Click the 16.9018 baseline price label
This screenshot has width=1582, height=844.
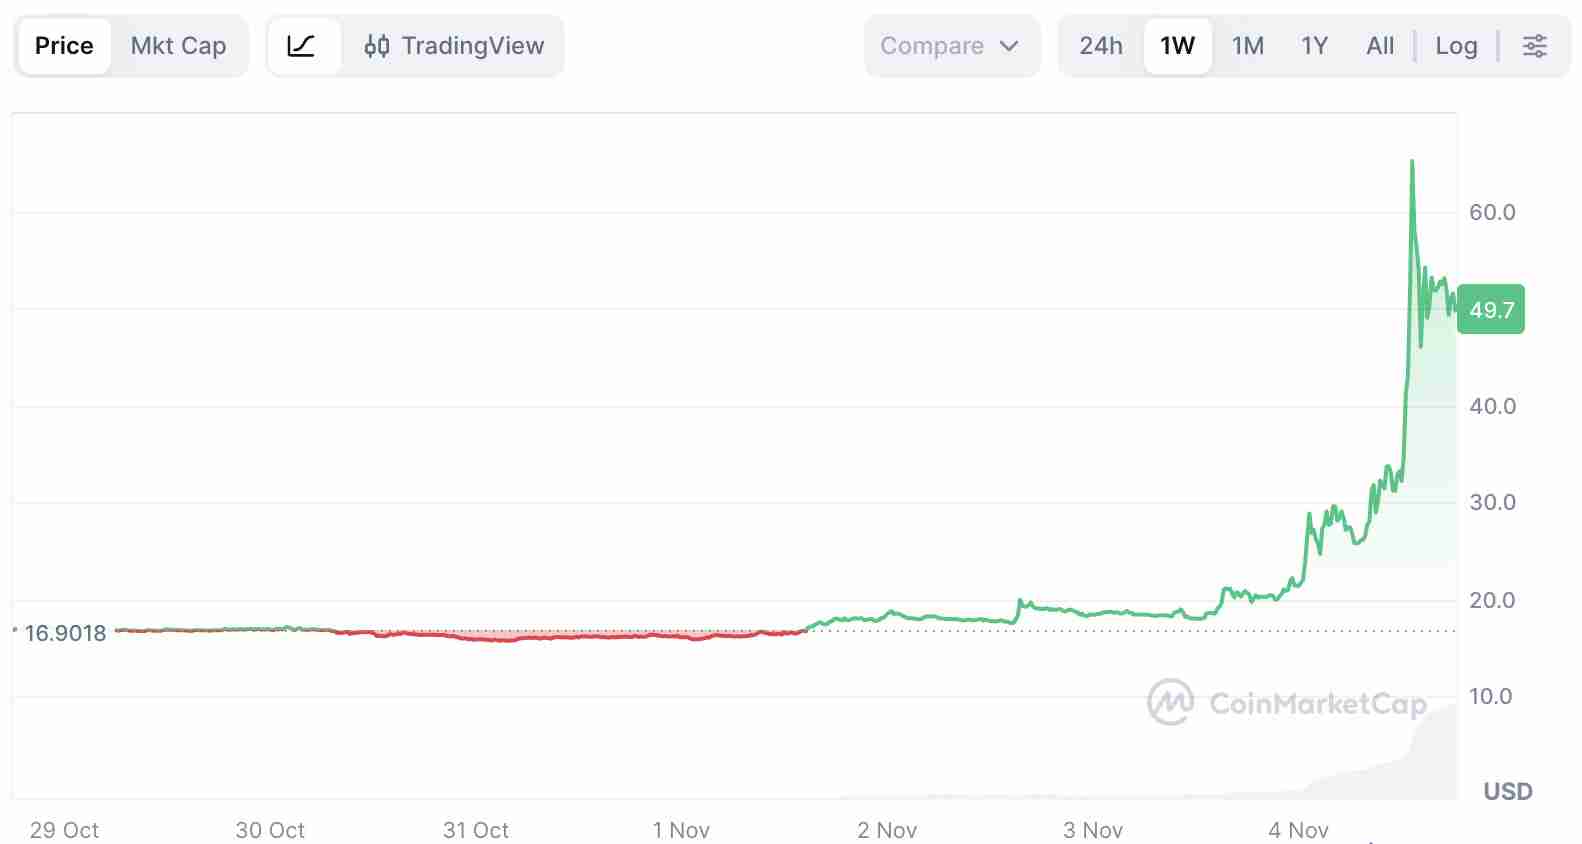coord(65,633)
